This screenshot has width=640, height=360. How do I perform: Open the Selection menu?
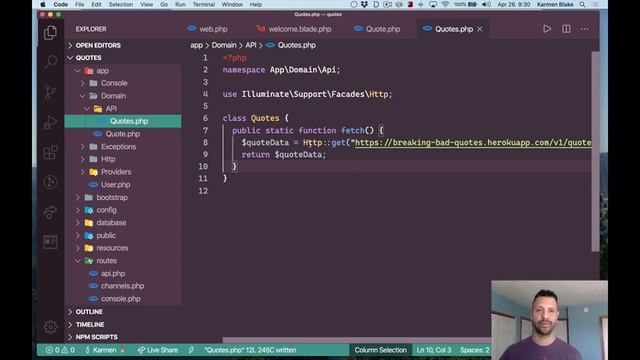[x=121, y=4]
